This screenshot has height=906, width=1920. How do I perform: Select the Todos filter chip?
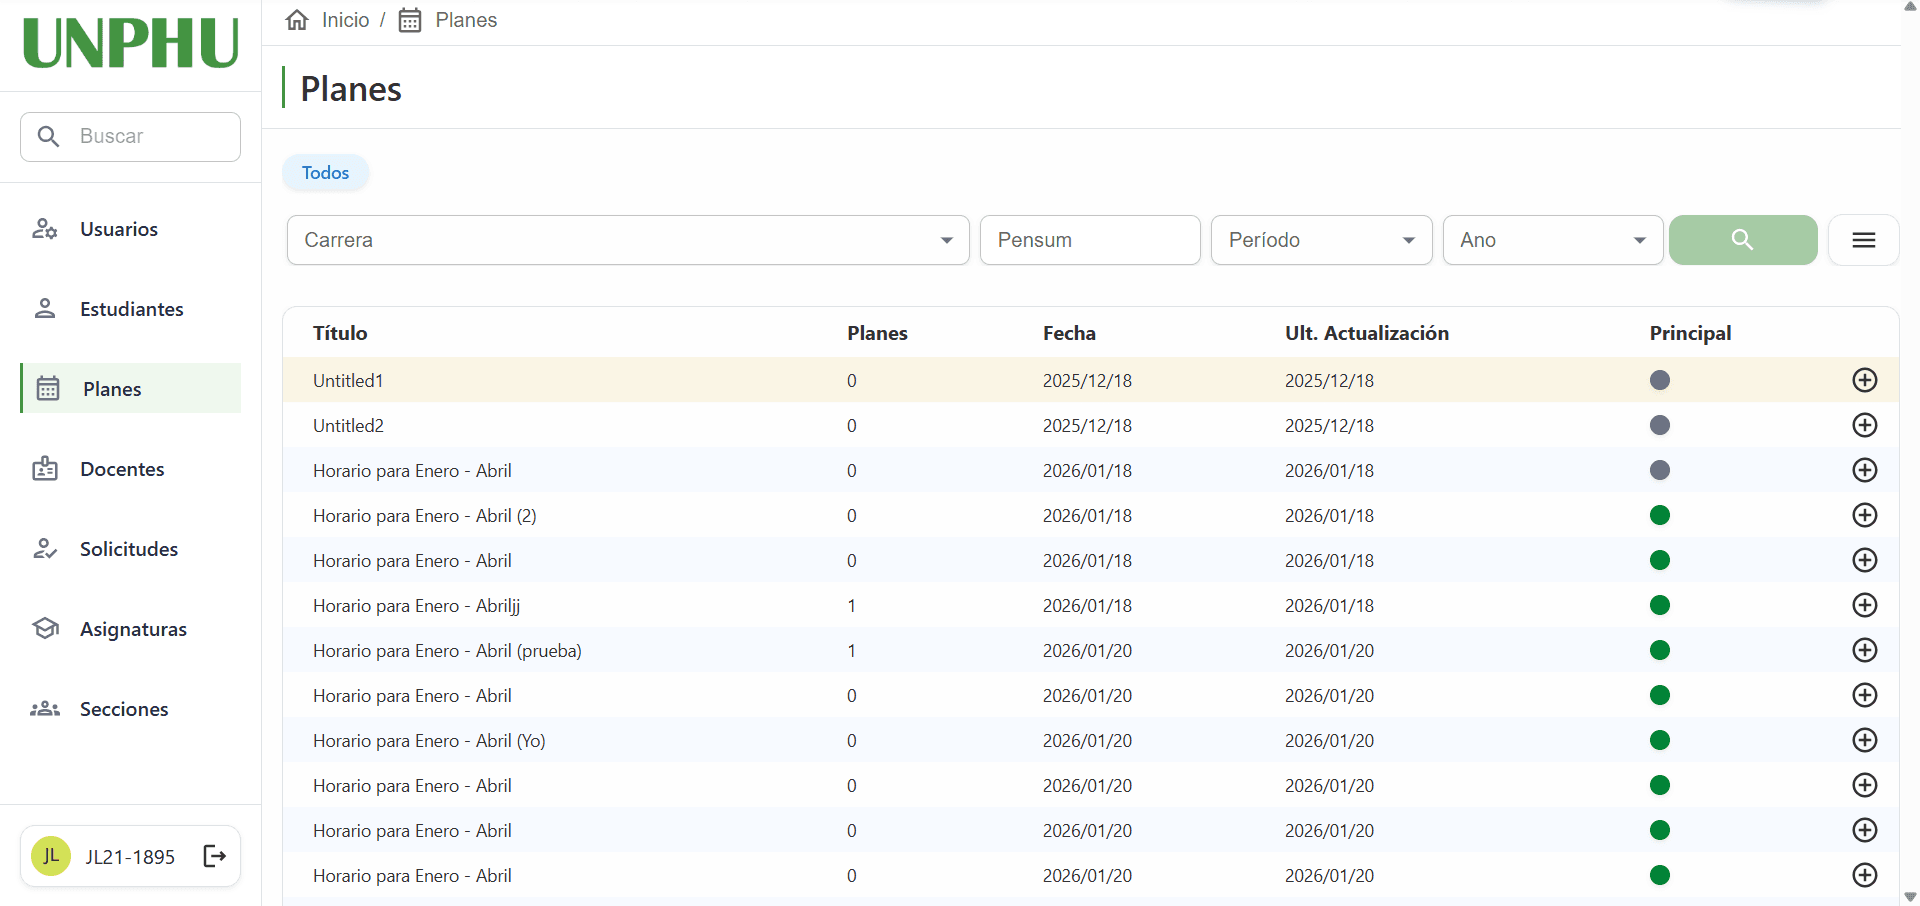tap(326, 173)
